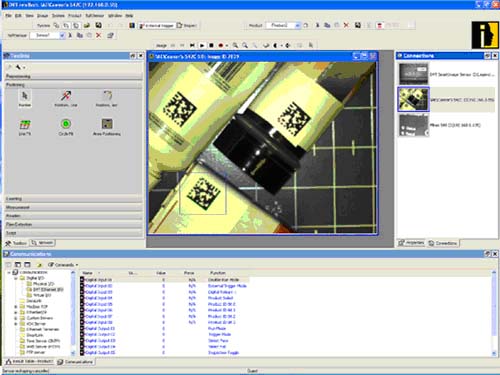Image resolution: width=500 pixels, height=375 pixels.
Task: Click the copy icon in the sensor toolbar
Action: coord(80,35)
